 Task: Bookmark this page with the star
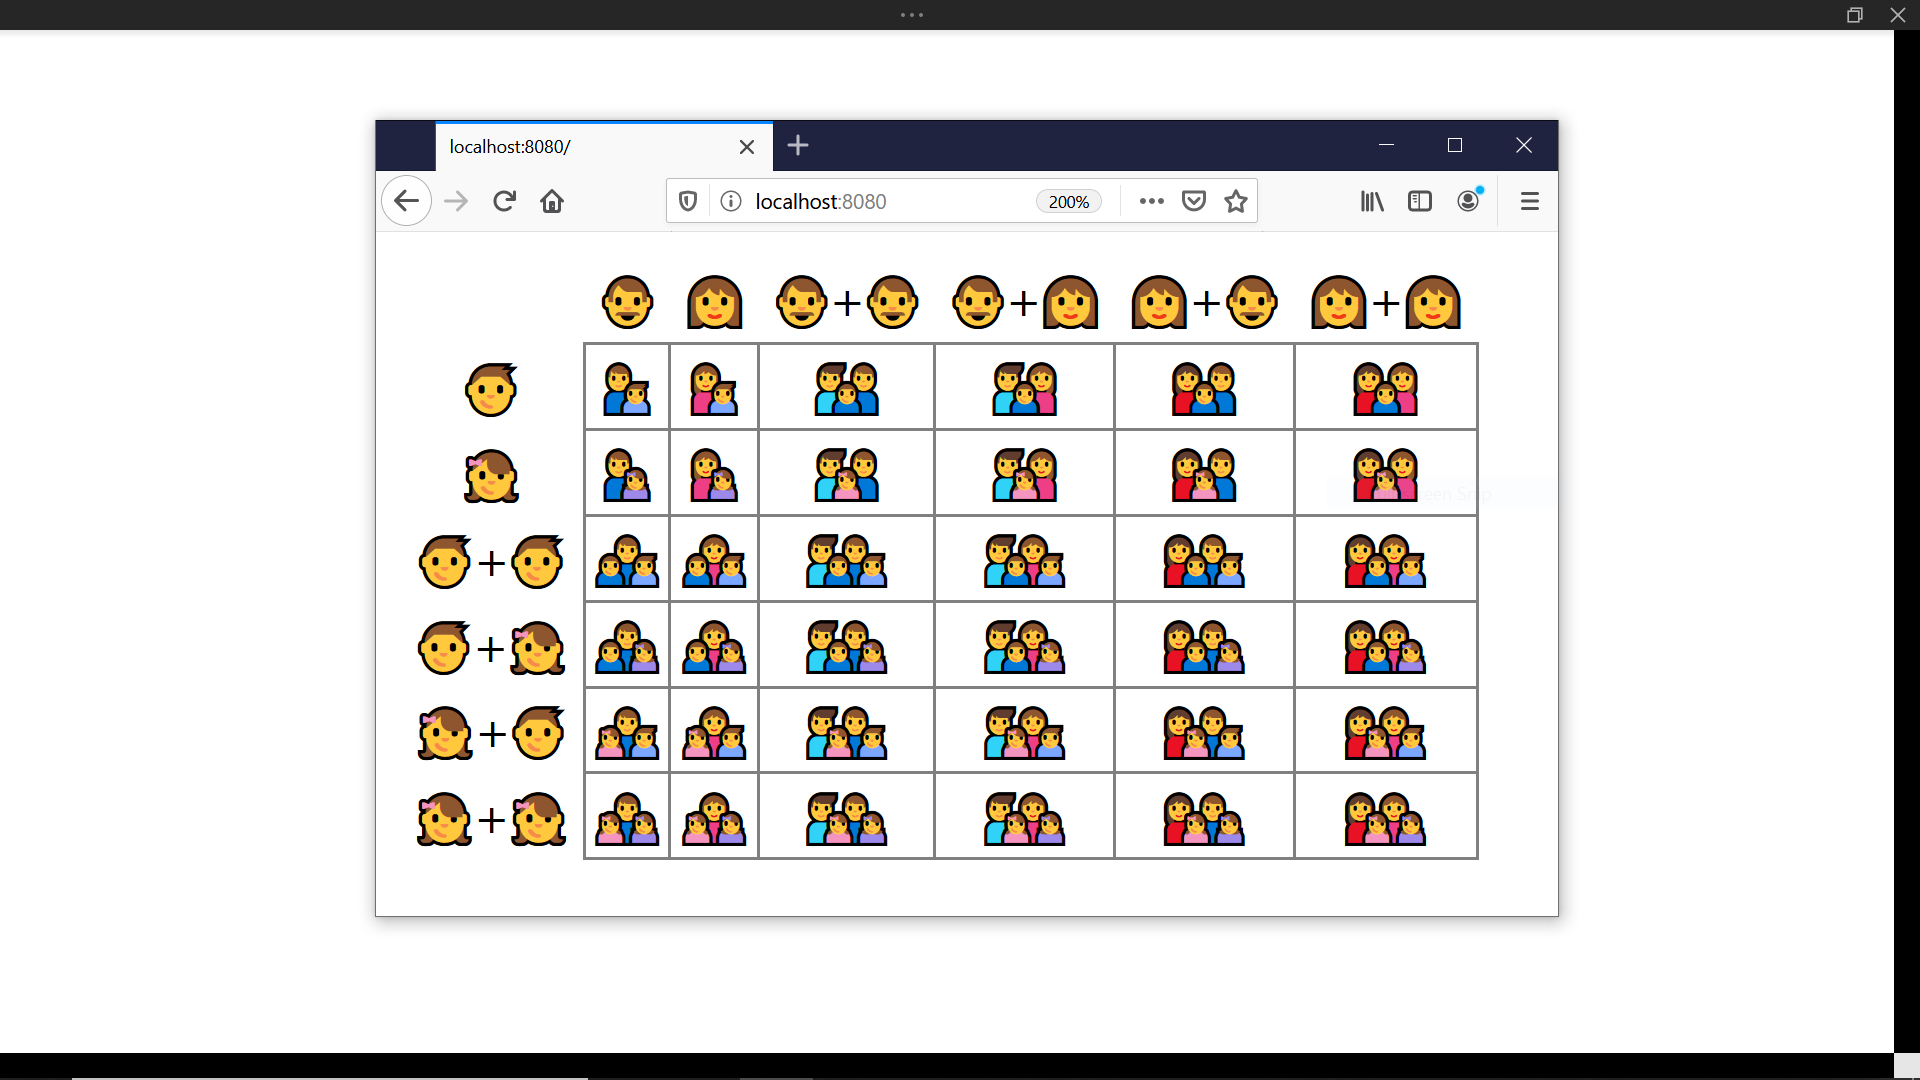(x=1236, y=201)
